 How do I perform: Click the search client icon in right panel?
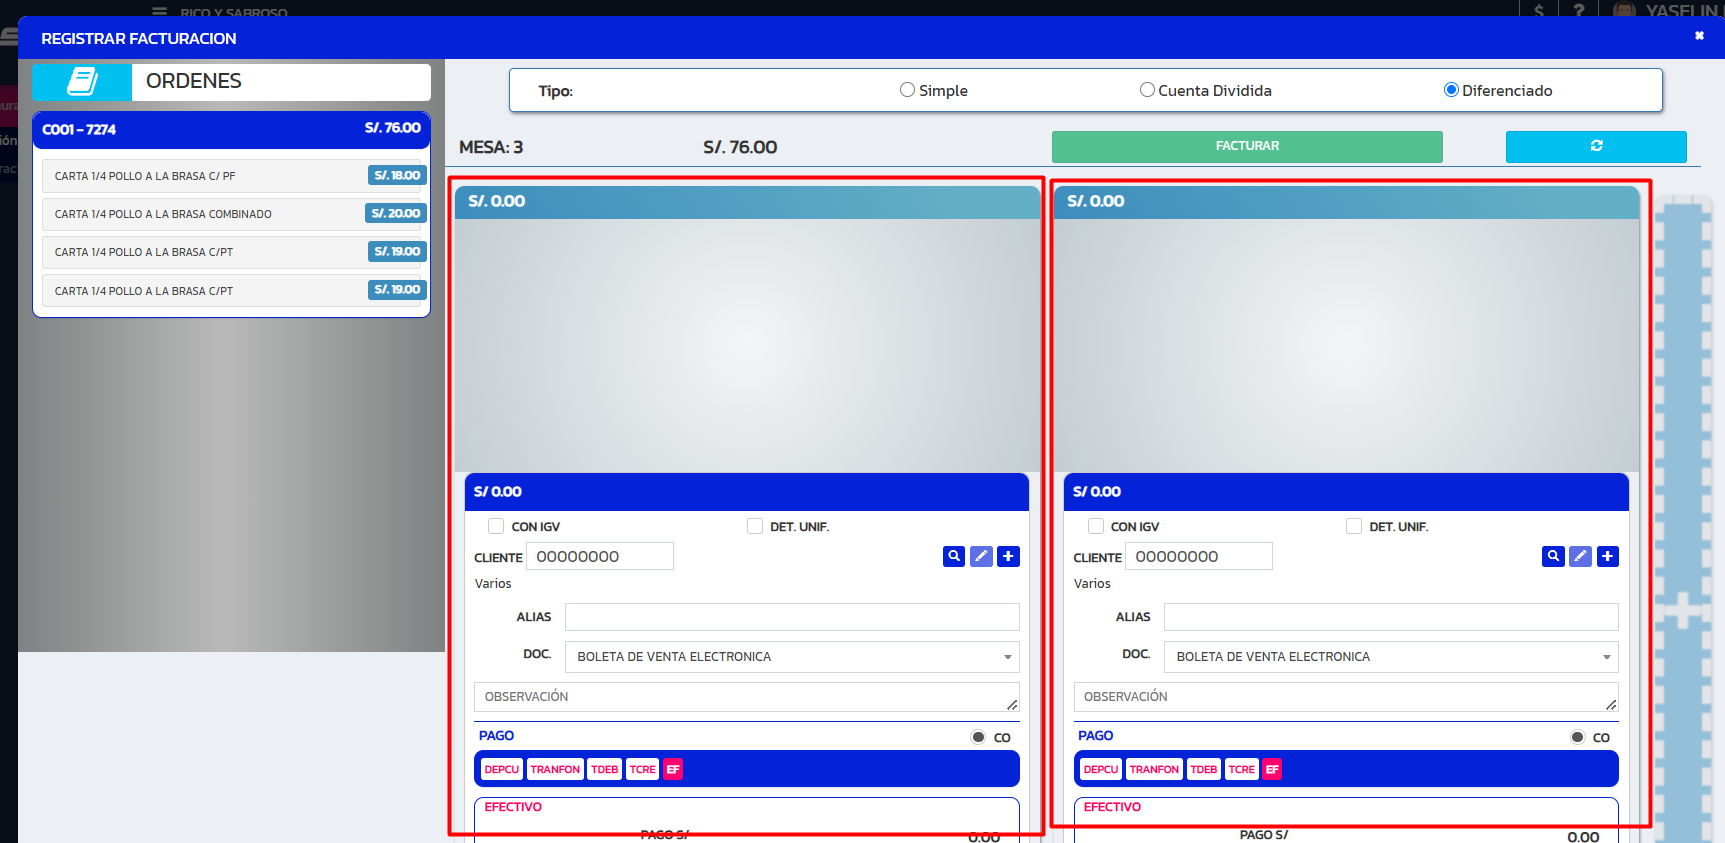(1553, 556)
